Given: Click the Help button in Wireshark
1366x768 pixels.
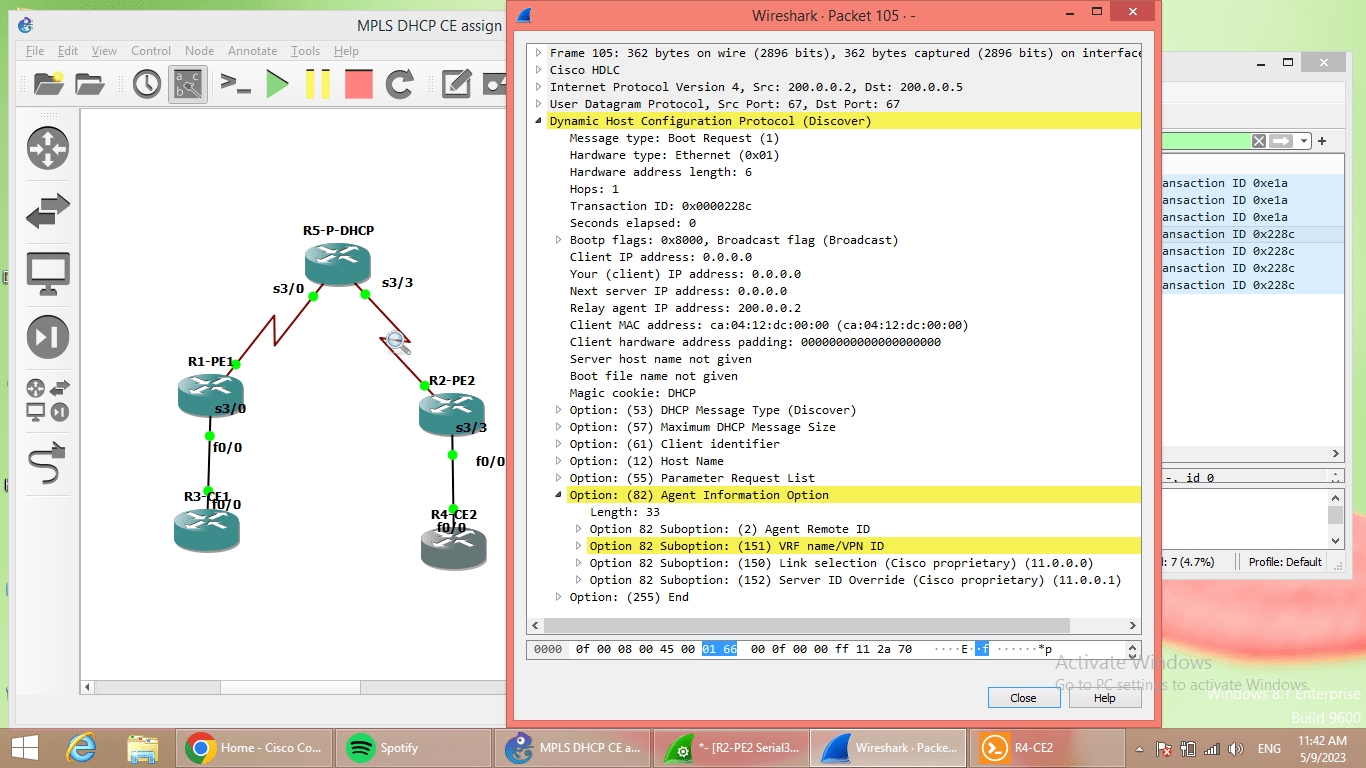Looking at the screenshot, I should pos(1105,697).
